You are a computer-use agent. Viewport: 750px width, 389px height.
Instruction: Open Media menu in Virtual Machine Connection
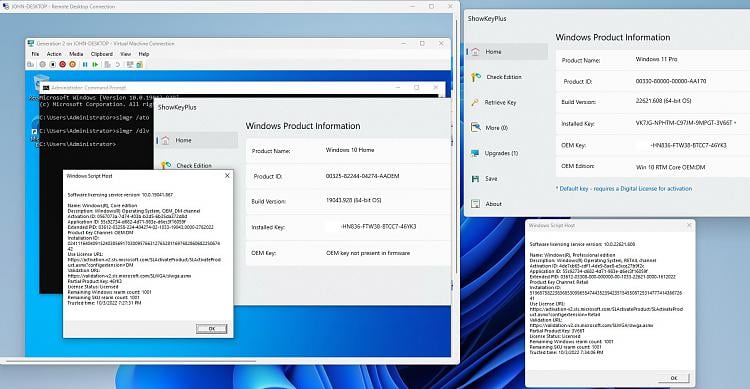tap(76, 54)
